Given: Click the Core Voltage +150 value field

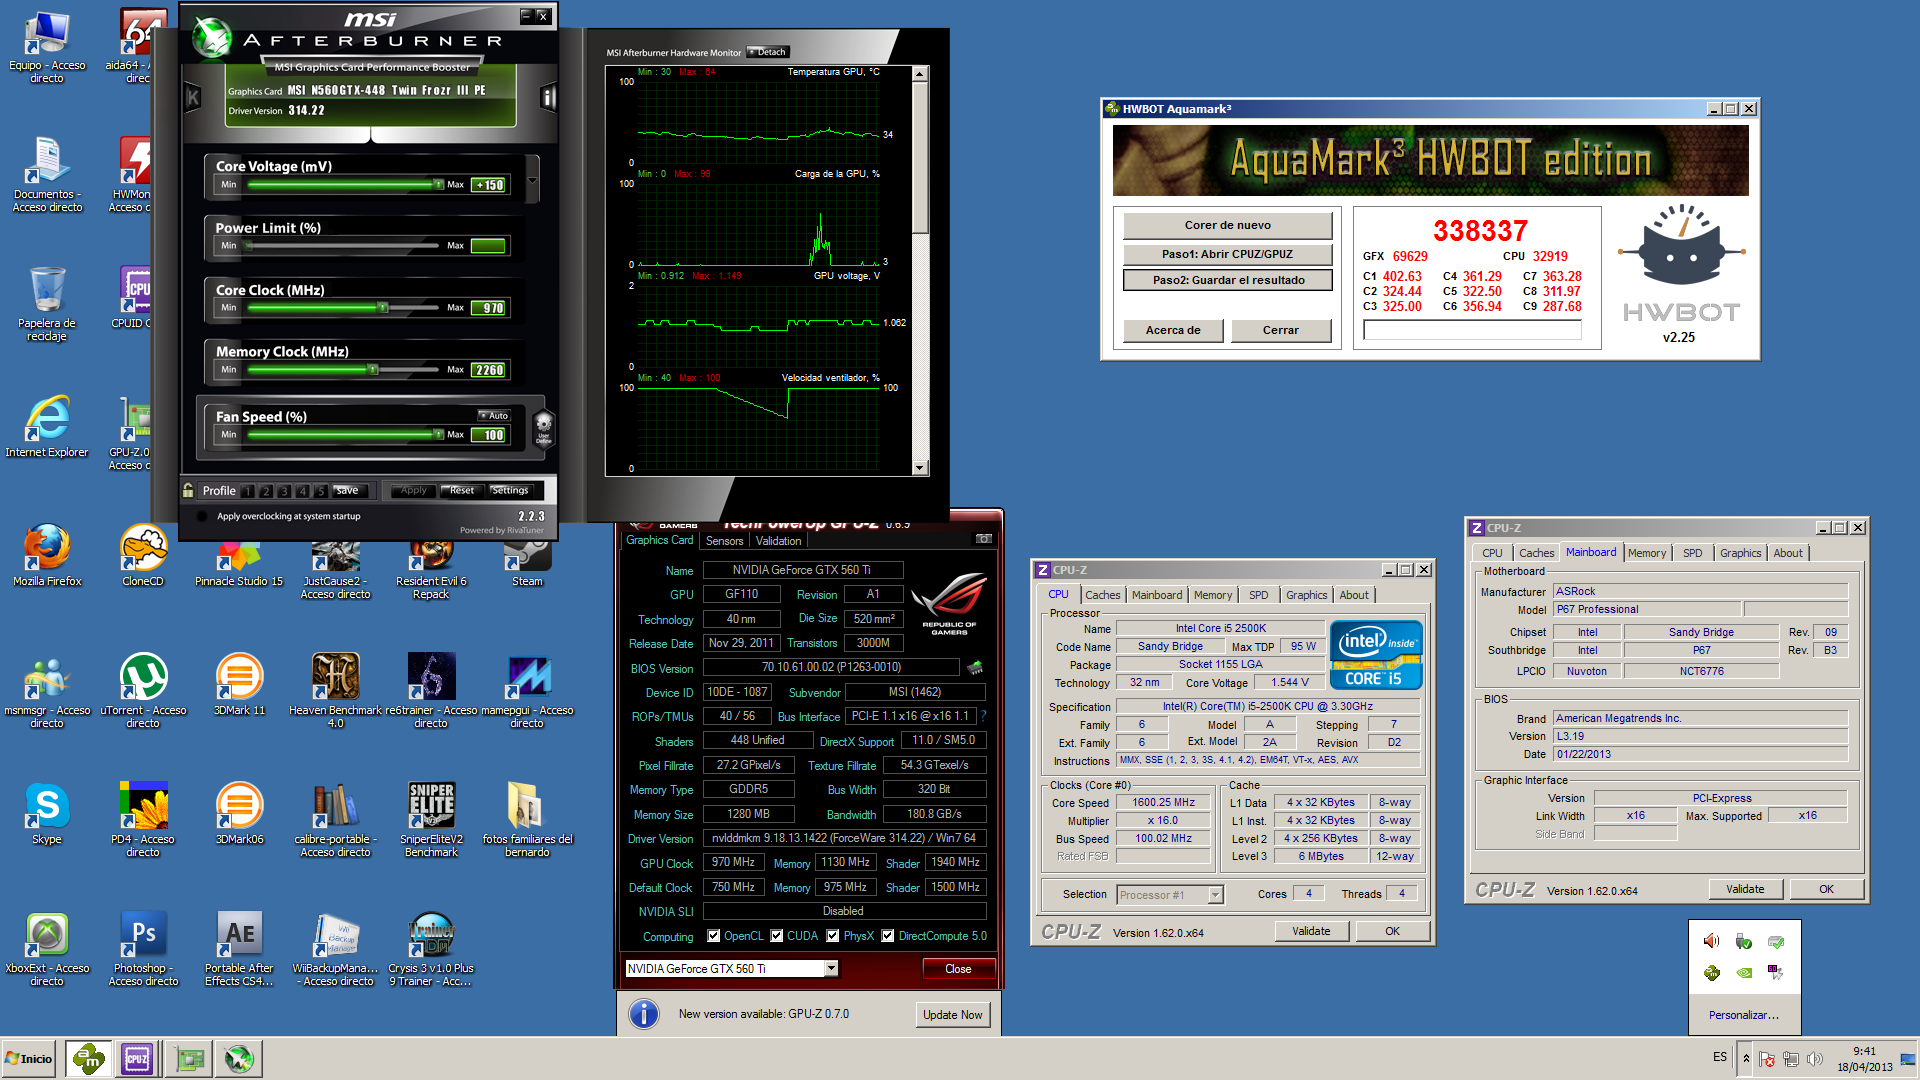Looking at the screenshot, I should (x=489, y=185).
